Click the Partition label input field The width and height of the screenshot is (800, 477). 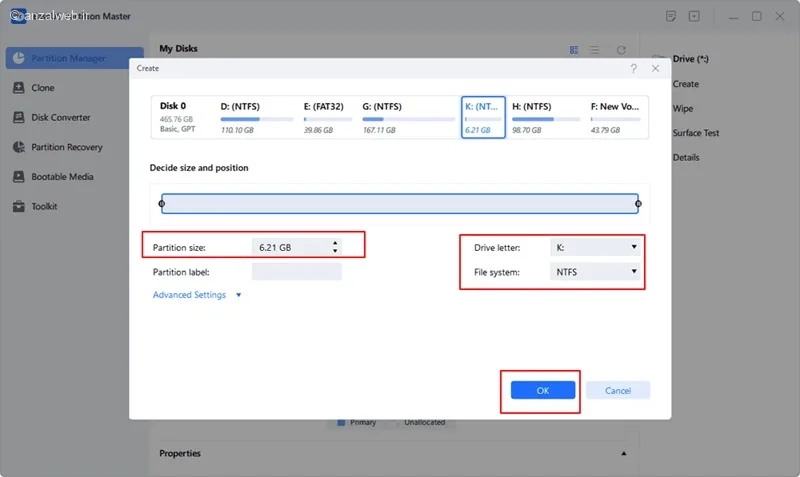[x=296, y=272]
